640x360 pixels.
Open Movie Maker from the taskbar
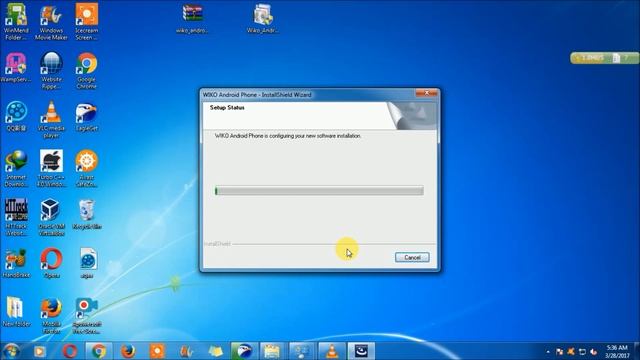[186, 351]
